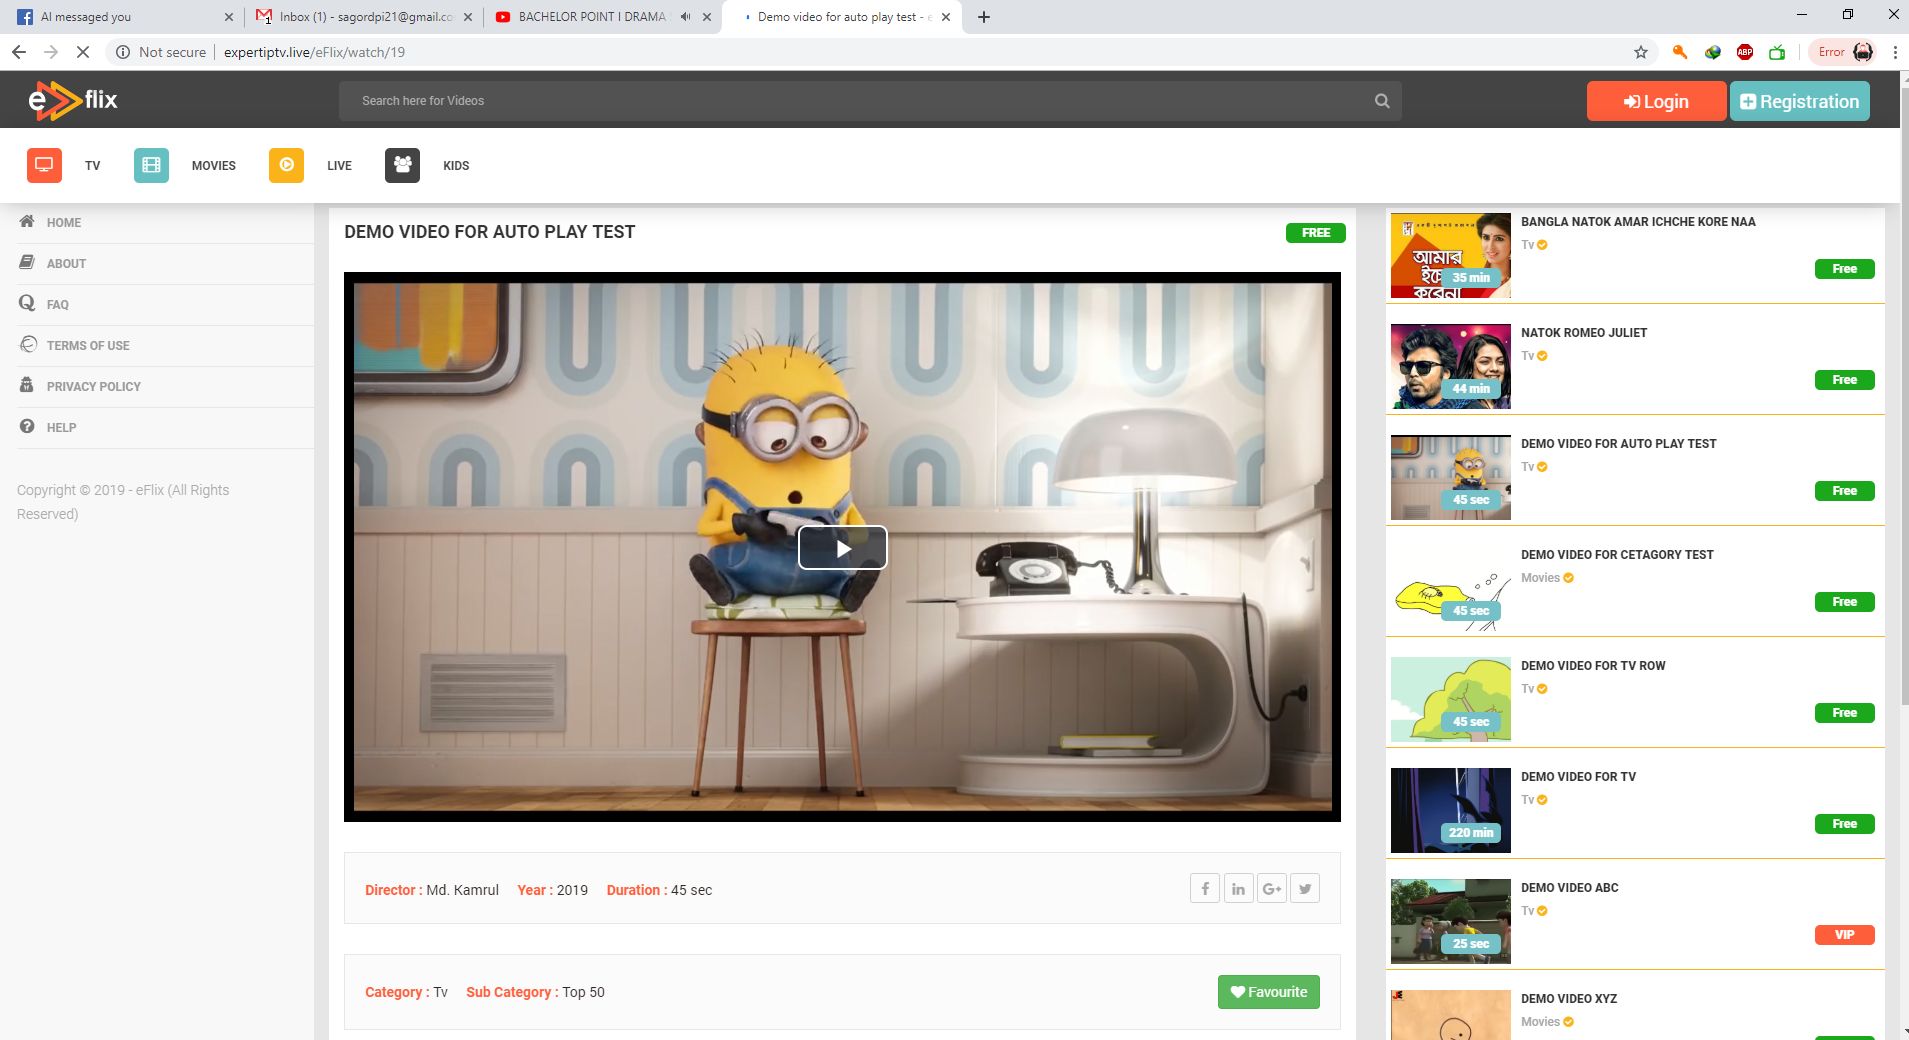Open Chrome menu three dots
This screenshot has width=1909, height=1040.
coord(1895,52)
